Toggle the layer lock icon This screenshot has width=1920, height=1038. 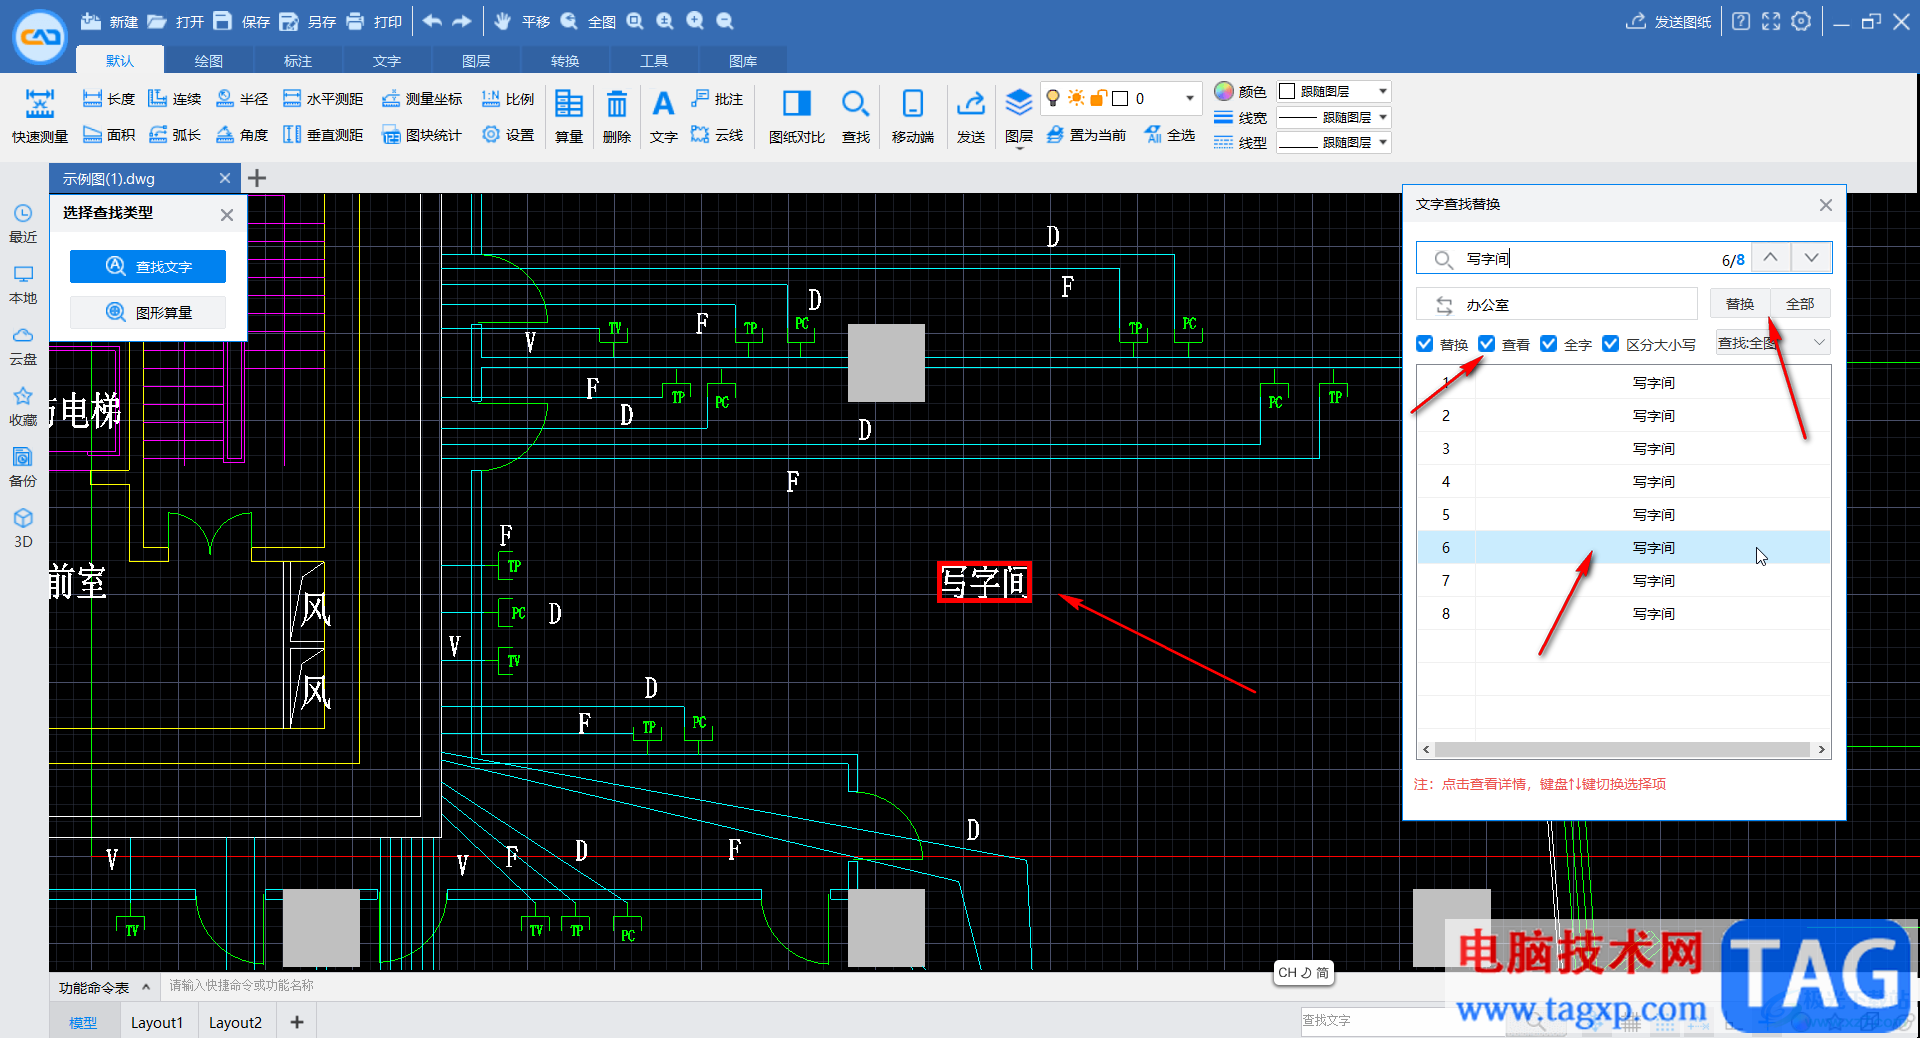tap(1098, 98)
